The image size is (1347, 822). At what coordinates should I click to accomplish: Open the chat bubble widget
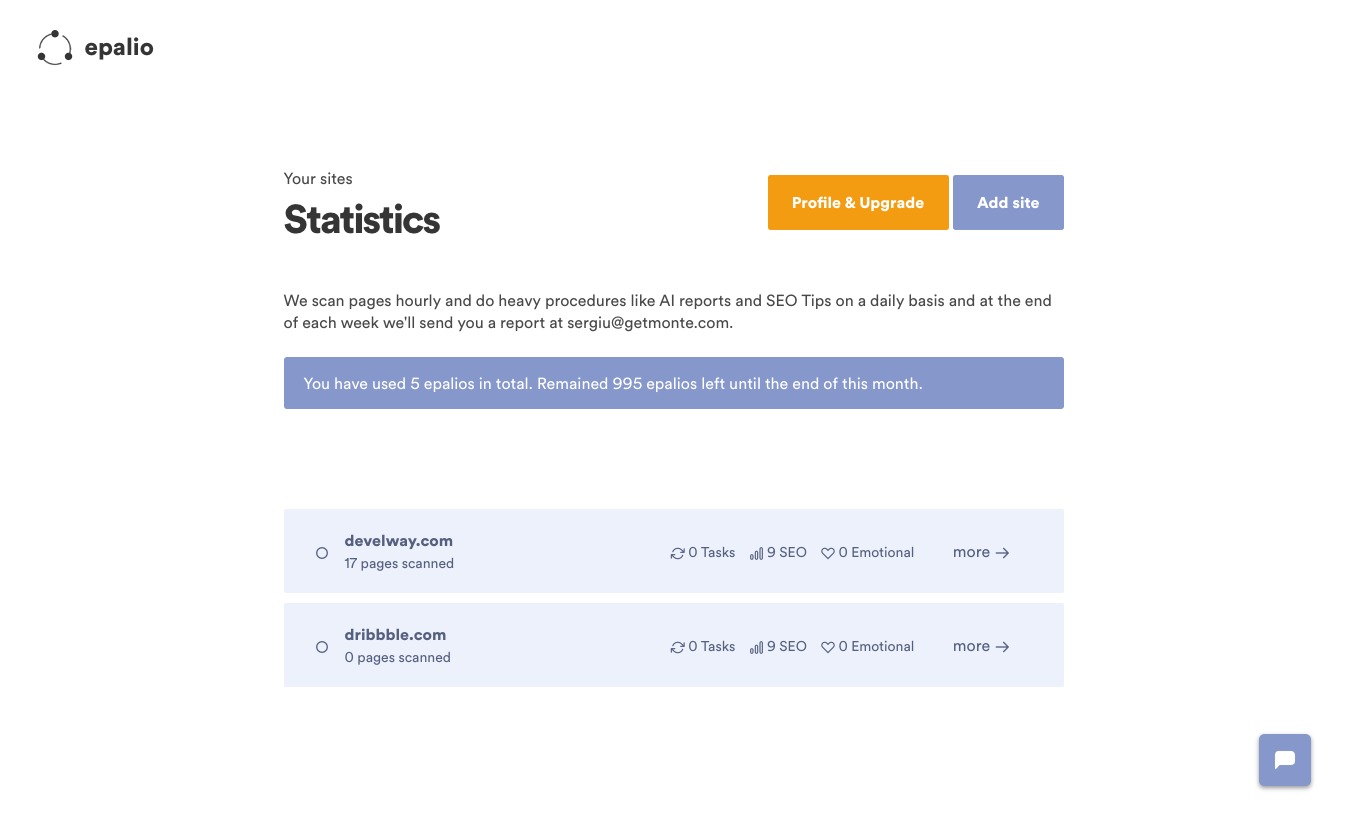[x=1284, y=760]
